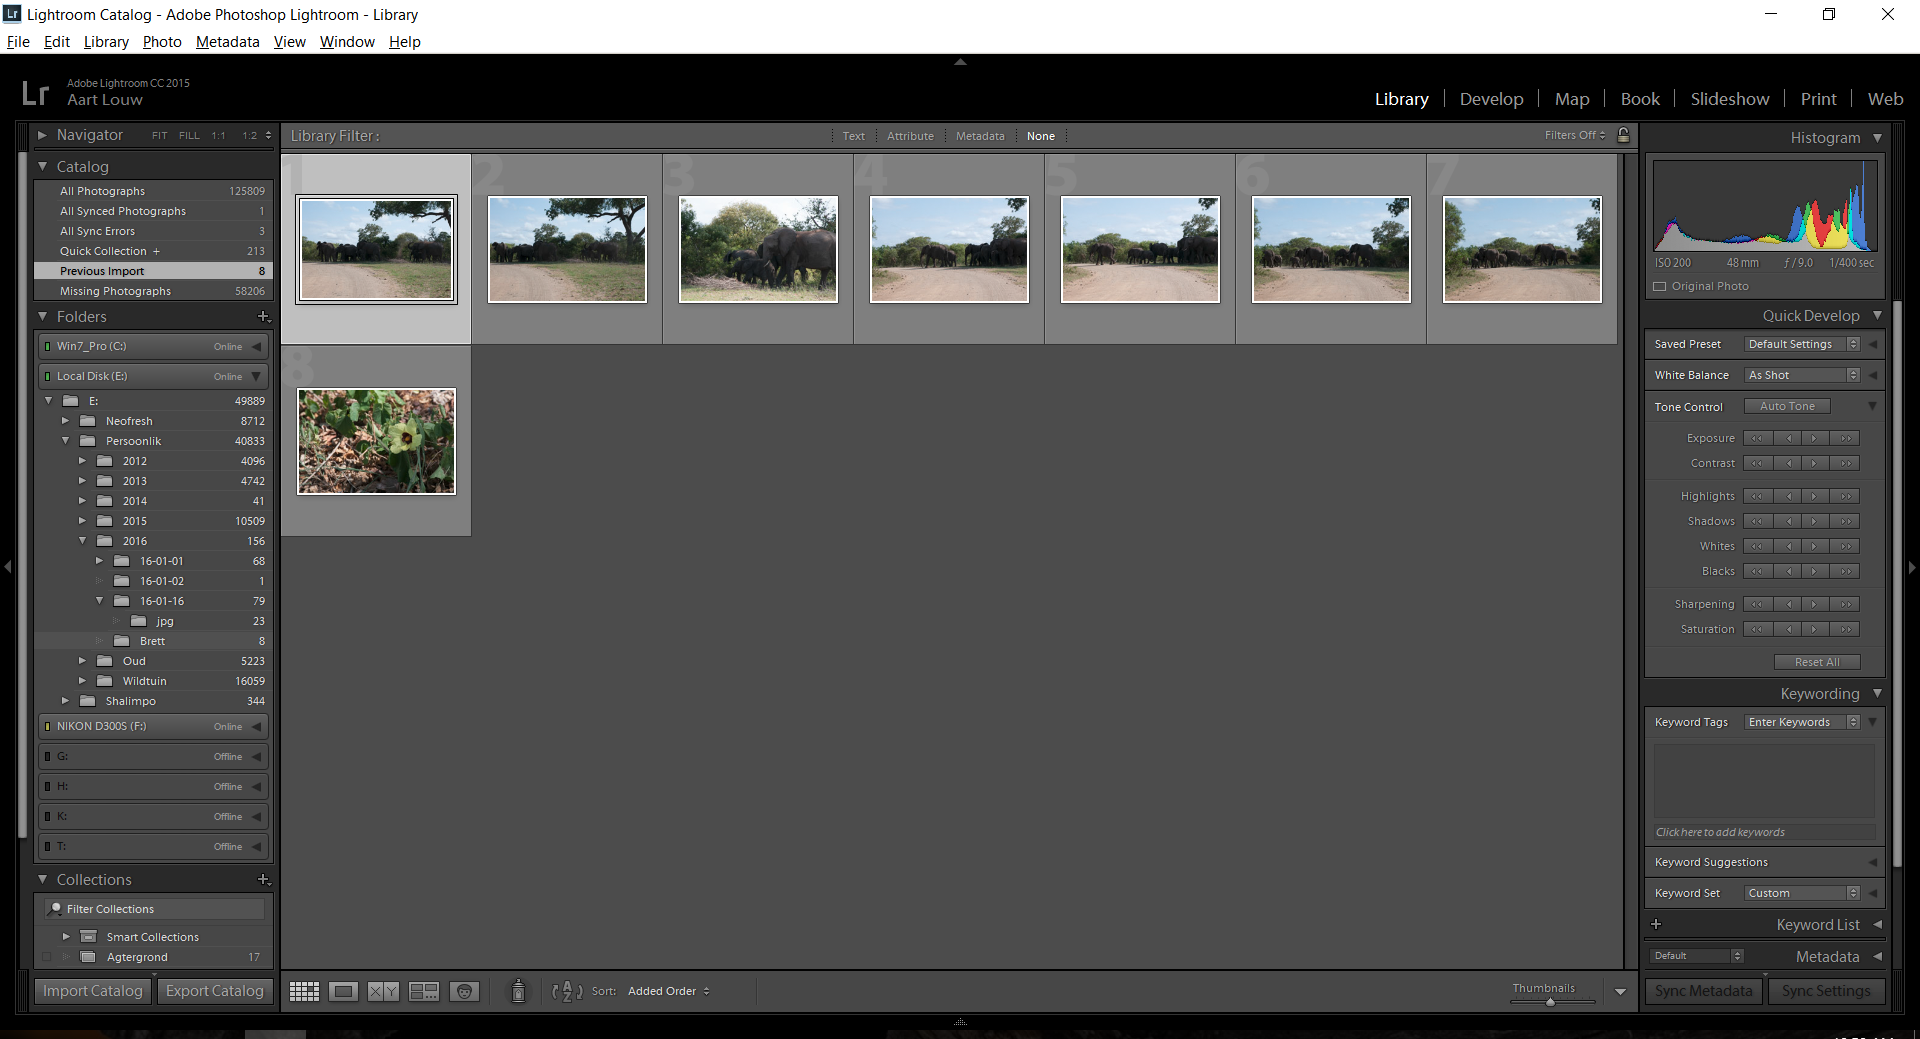
Task: Open Compare view (XY) icon
Action: pos(383,991)
